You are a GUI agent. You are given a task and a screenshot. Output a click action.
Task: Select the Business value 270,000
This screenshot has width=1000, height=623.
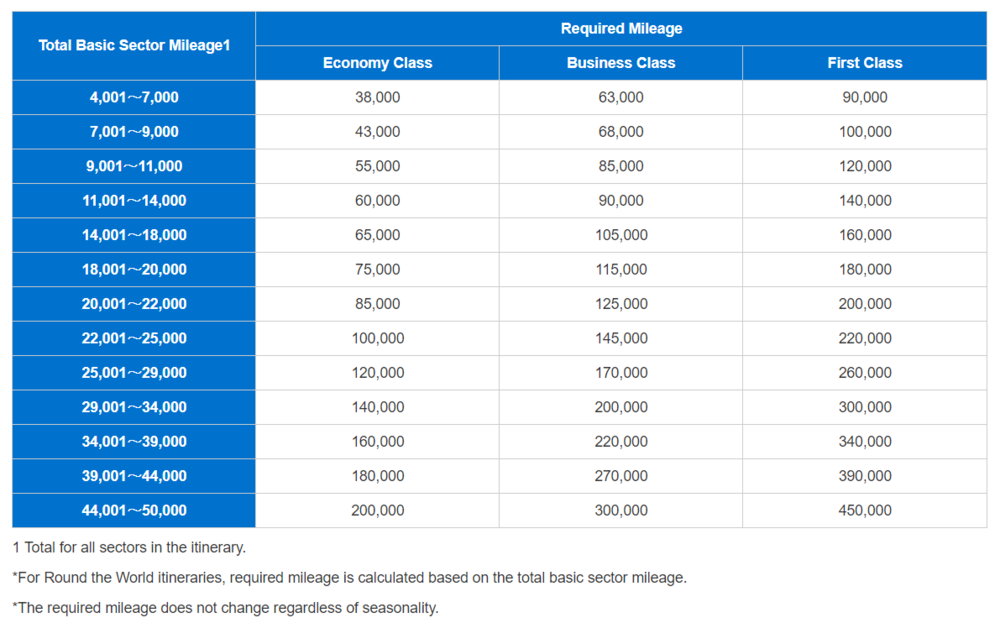tap(621, 476)
